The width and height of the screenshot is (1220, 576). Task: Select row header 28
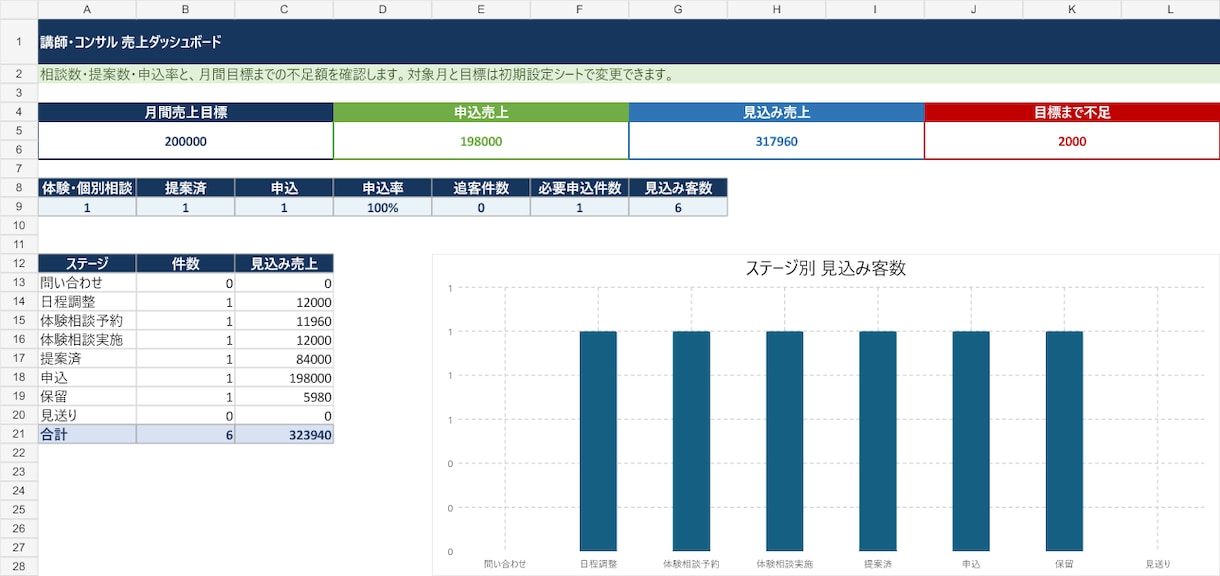[19, 567]
